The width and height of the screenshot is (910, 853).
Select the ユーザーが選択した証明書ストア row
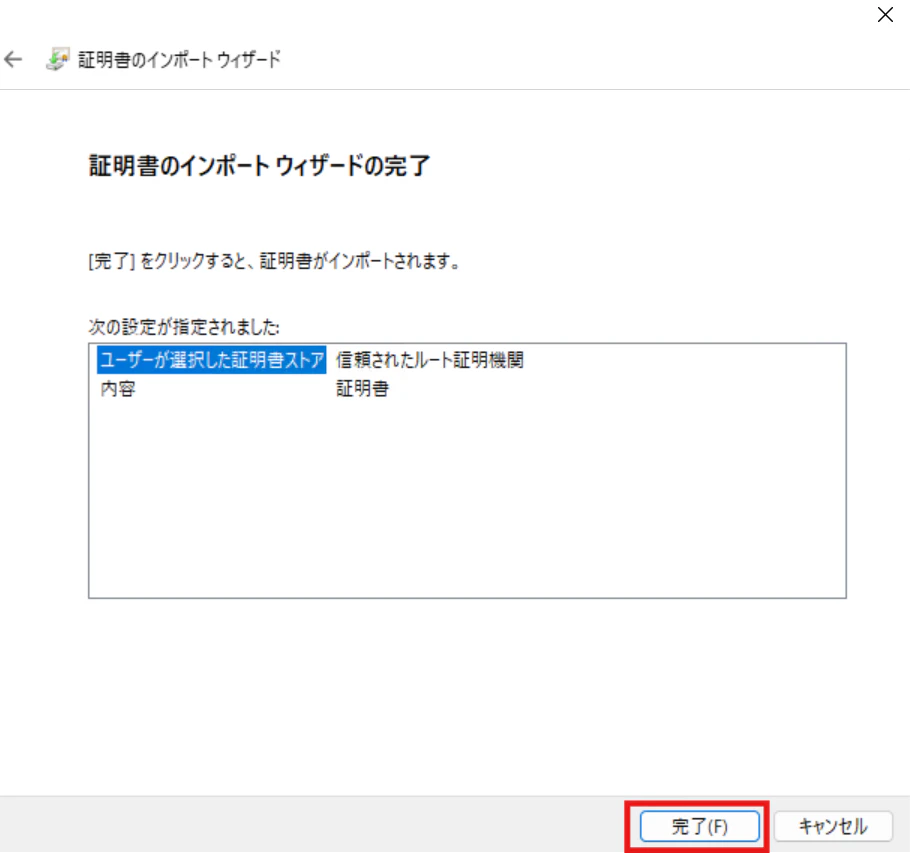click(x=212, y=360)
